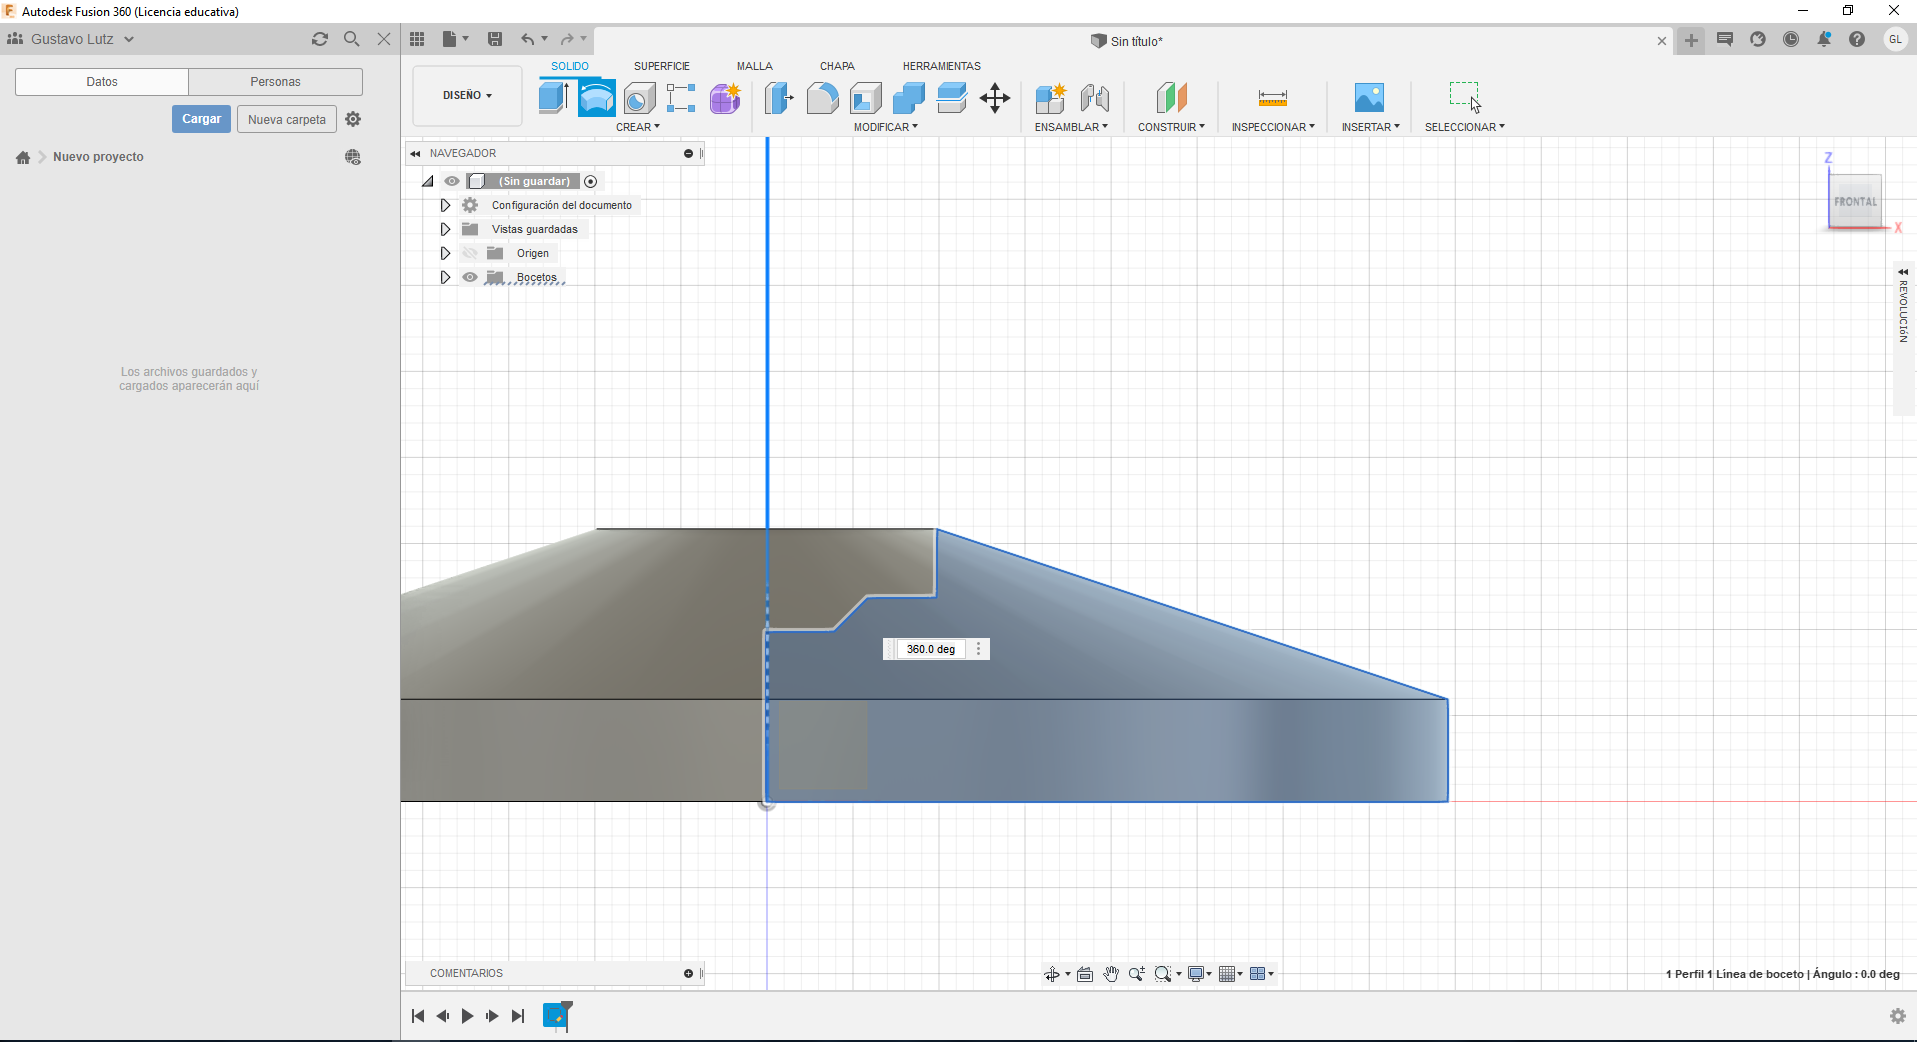The width and height of the screenshot is (1917, 1042).
Task: Click the Insert image icon
Action: (1369, 98)
